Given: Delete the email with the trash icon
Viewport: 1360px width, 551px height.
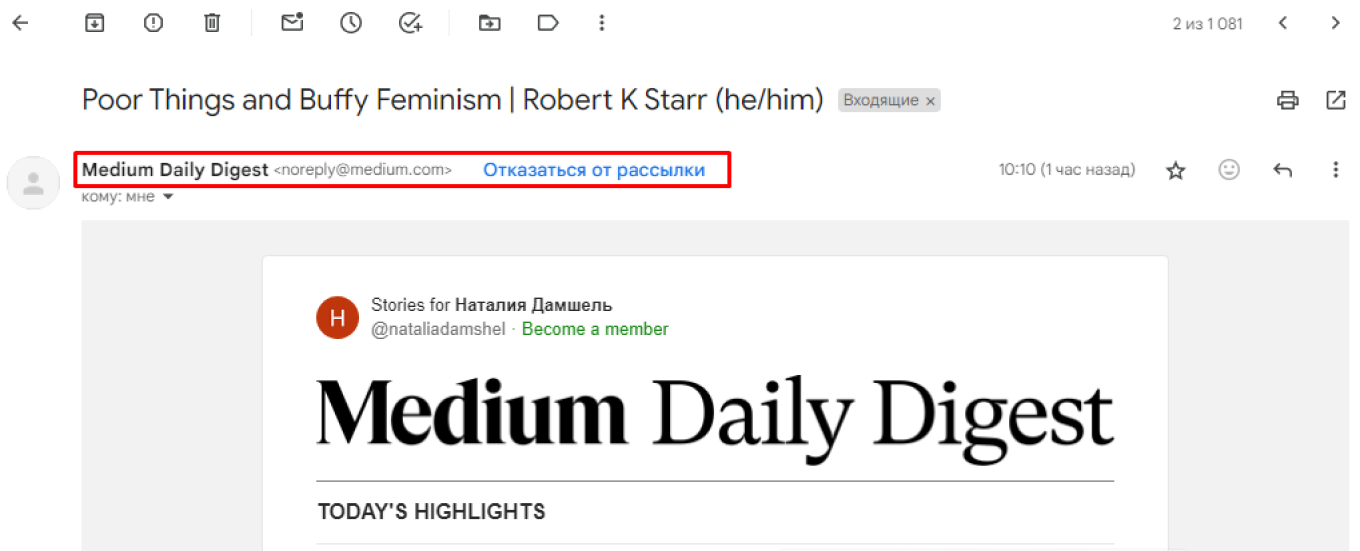Looking at the screenshot, I should (x=212, y=22).
